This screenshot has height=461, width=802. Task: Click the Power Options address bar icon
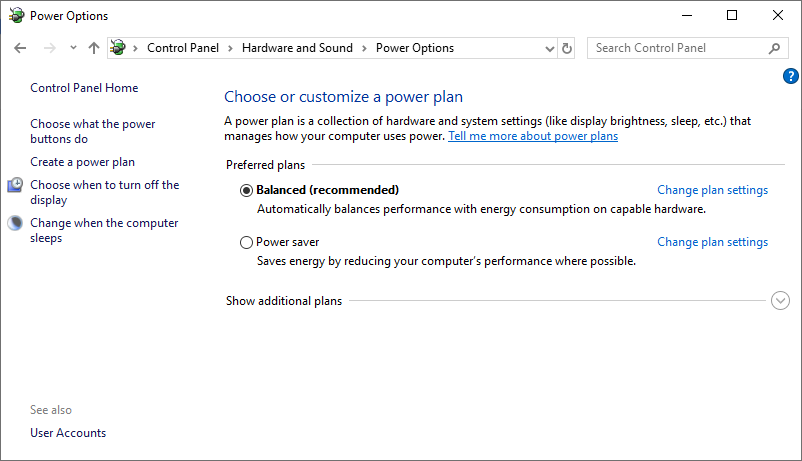(x=118, y=48)
